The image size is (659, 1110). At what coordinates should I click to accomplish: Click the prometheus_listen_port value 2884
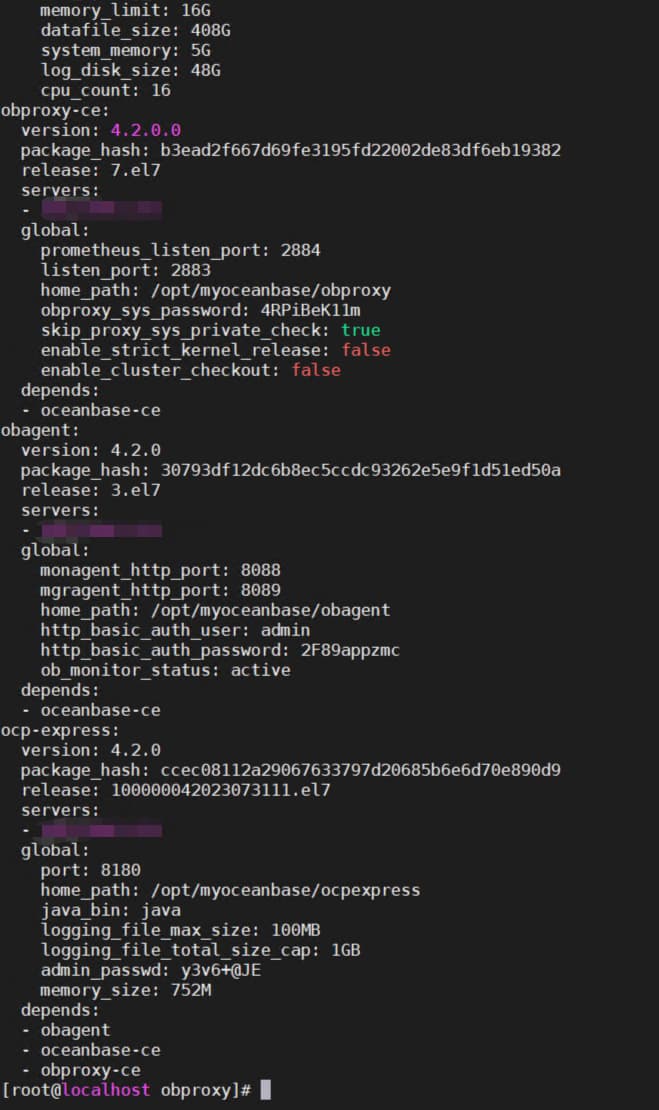pos(301,250)
